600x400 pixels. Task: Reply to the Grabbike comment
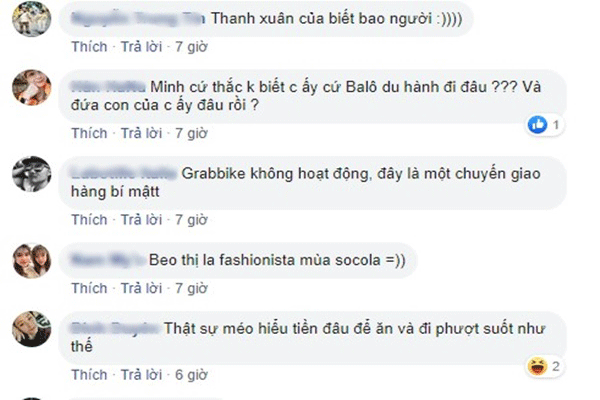click(x=142, y=220)
